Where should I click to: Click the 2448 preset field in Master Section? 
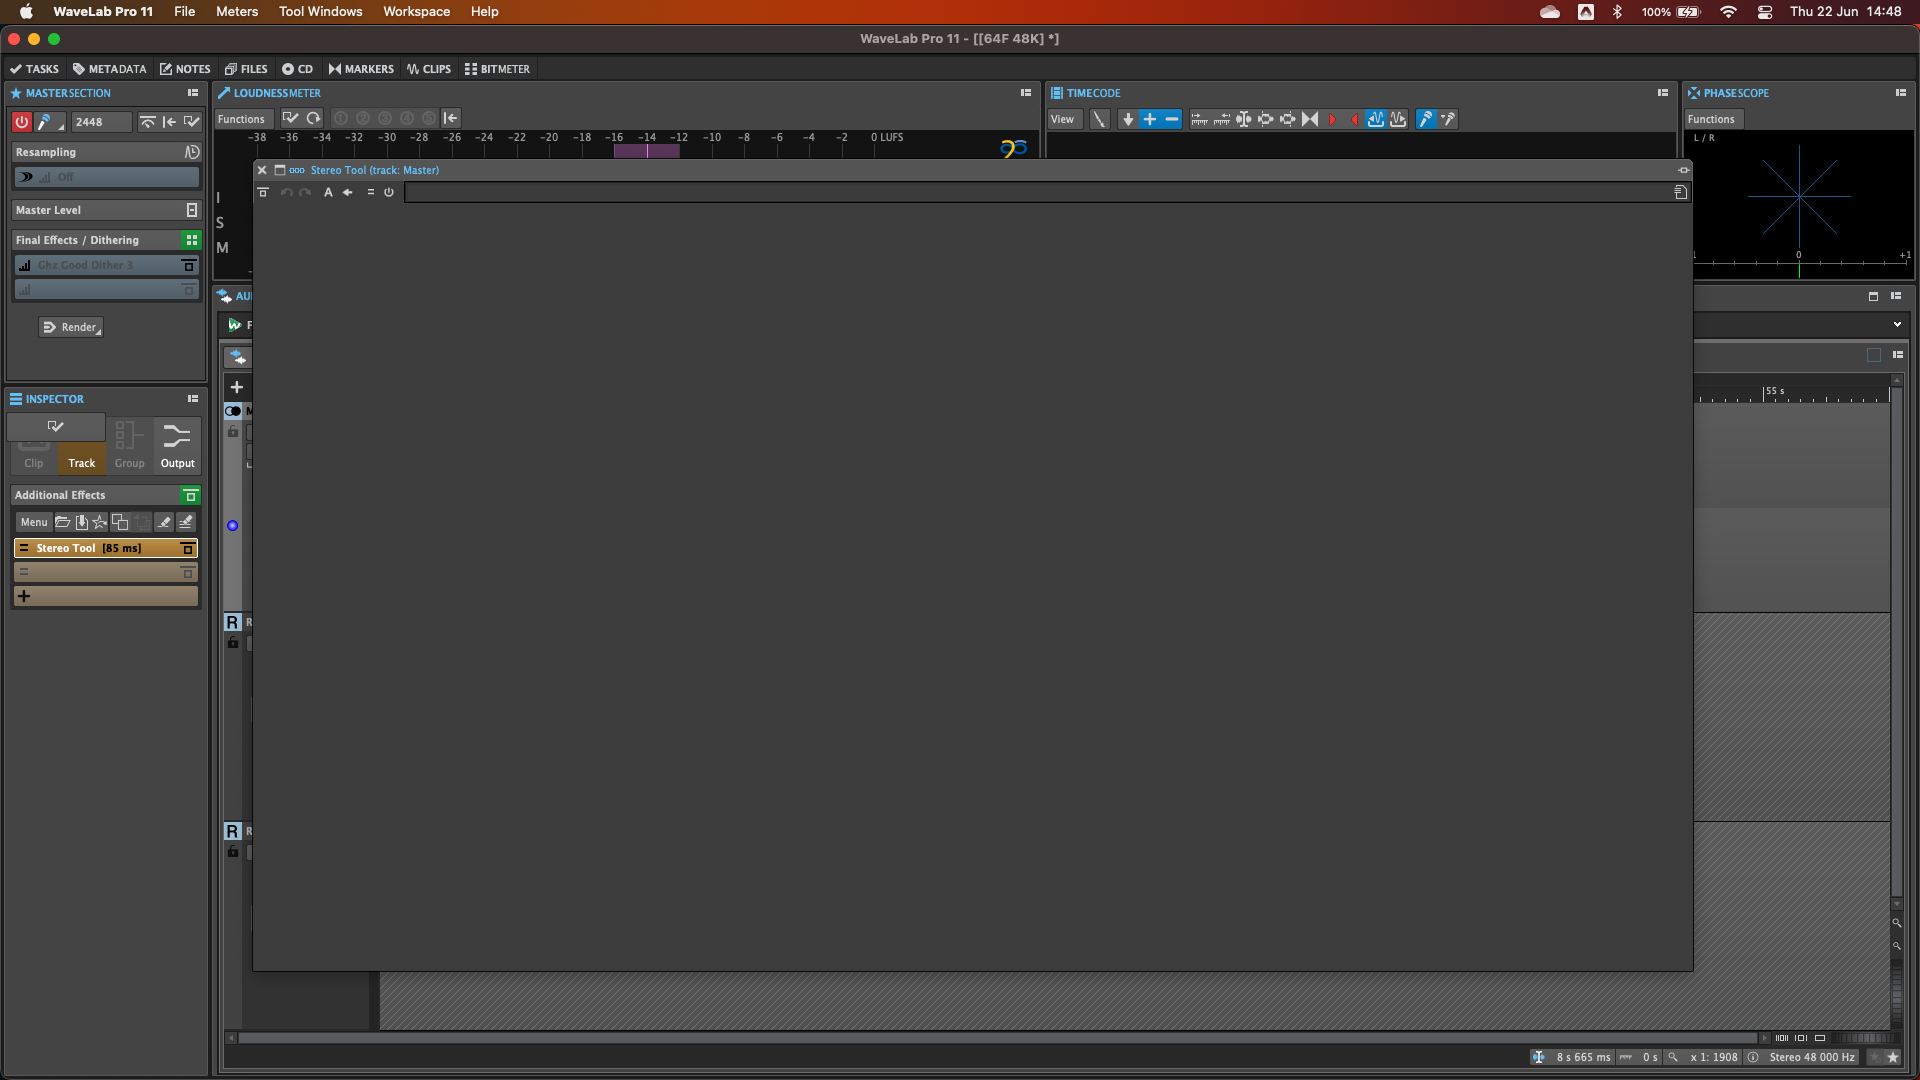pos(101,122)
